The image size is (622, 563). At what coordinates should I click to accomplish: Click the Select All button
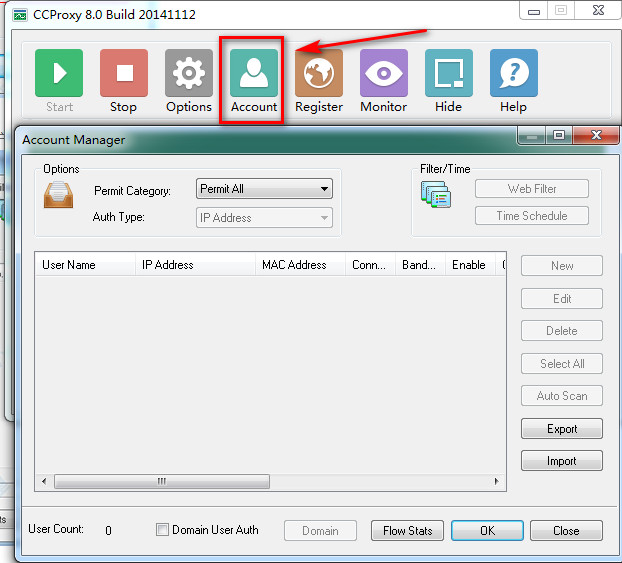coord(562,363)
